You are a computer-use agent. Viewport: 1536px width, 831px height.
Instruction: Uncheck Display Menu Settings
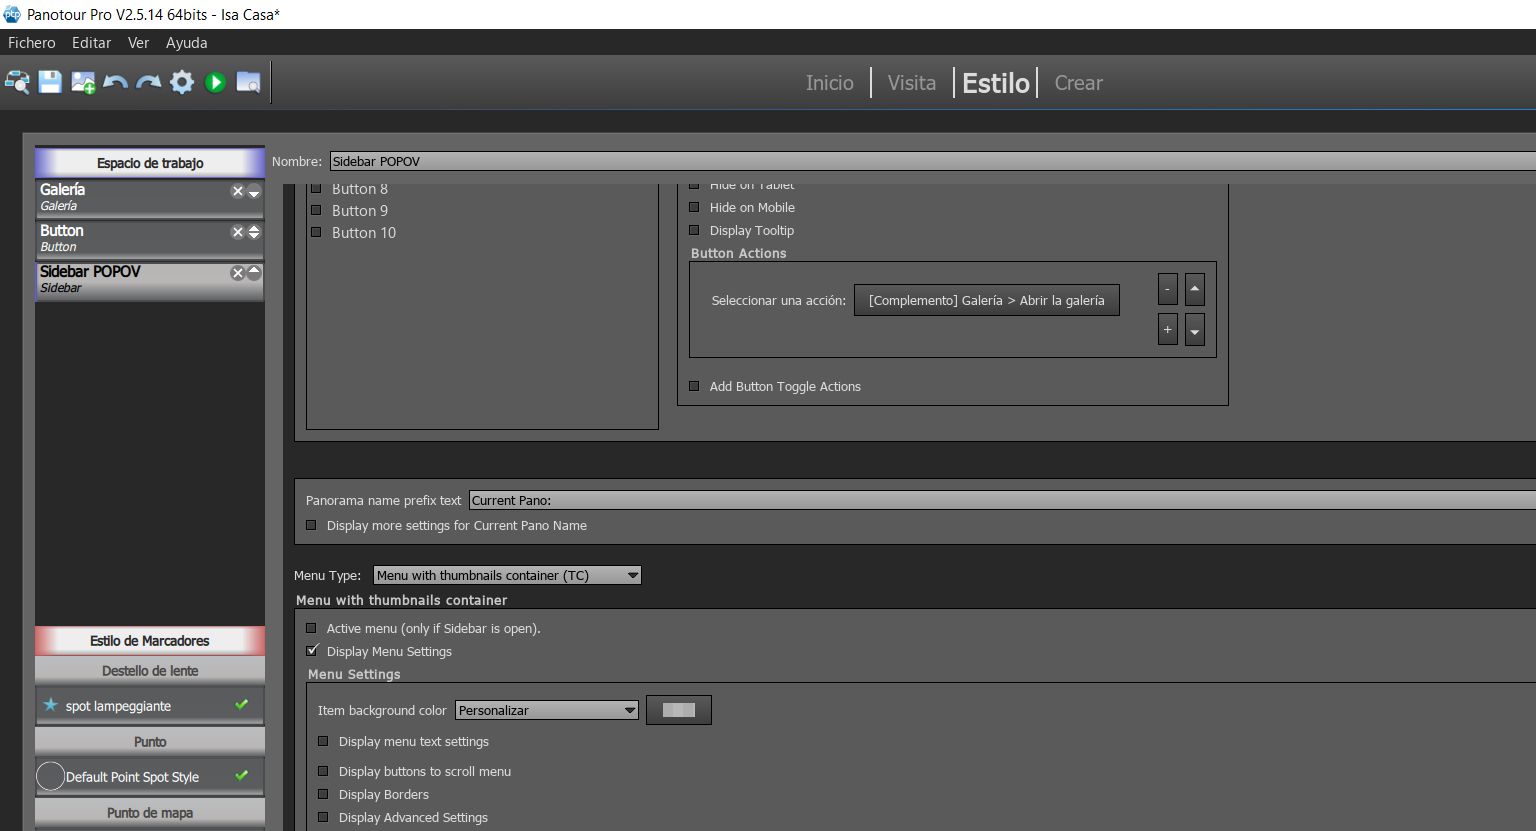click(312, 651)
